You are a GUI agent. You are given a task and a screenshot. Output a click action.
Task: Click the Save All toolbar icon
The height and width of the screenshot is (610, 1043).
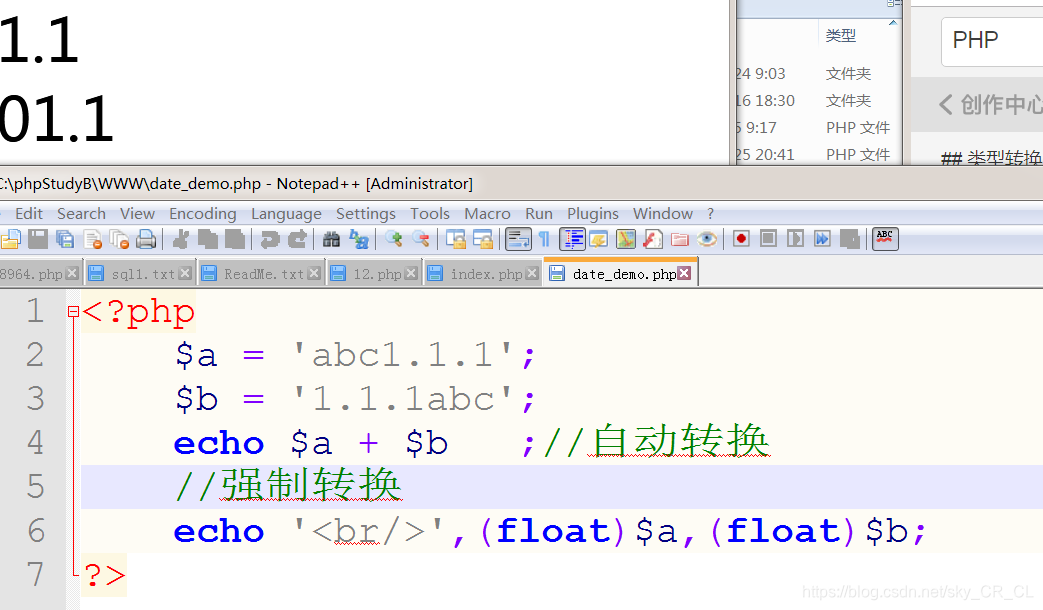click(x=65, y=239)
